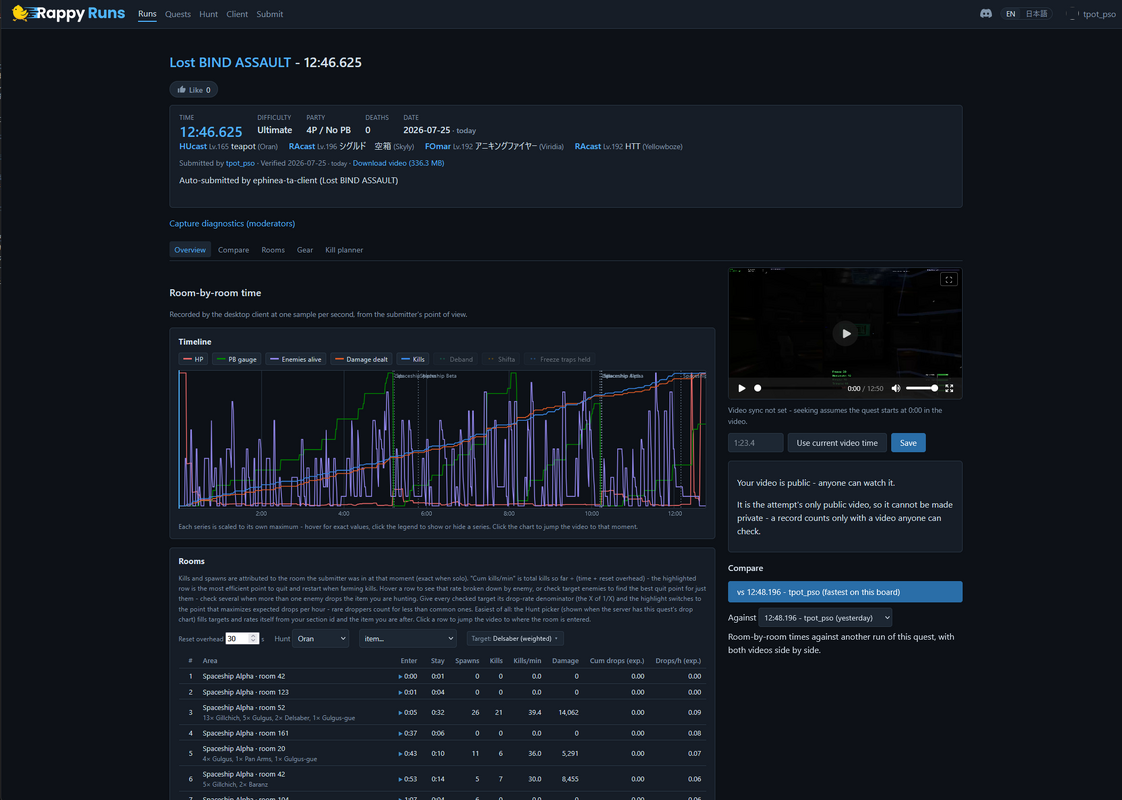Click Use current video time button
This screenshot has width=1122, height=800.
pos(837,443)
